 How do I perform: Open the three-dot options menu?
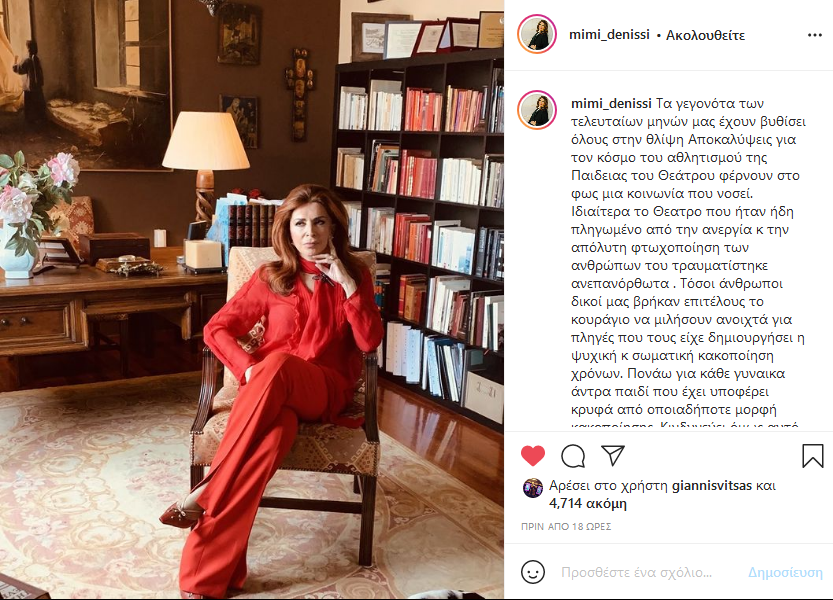pos(814,35)
